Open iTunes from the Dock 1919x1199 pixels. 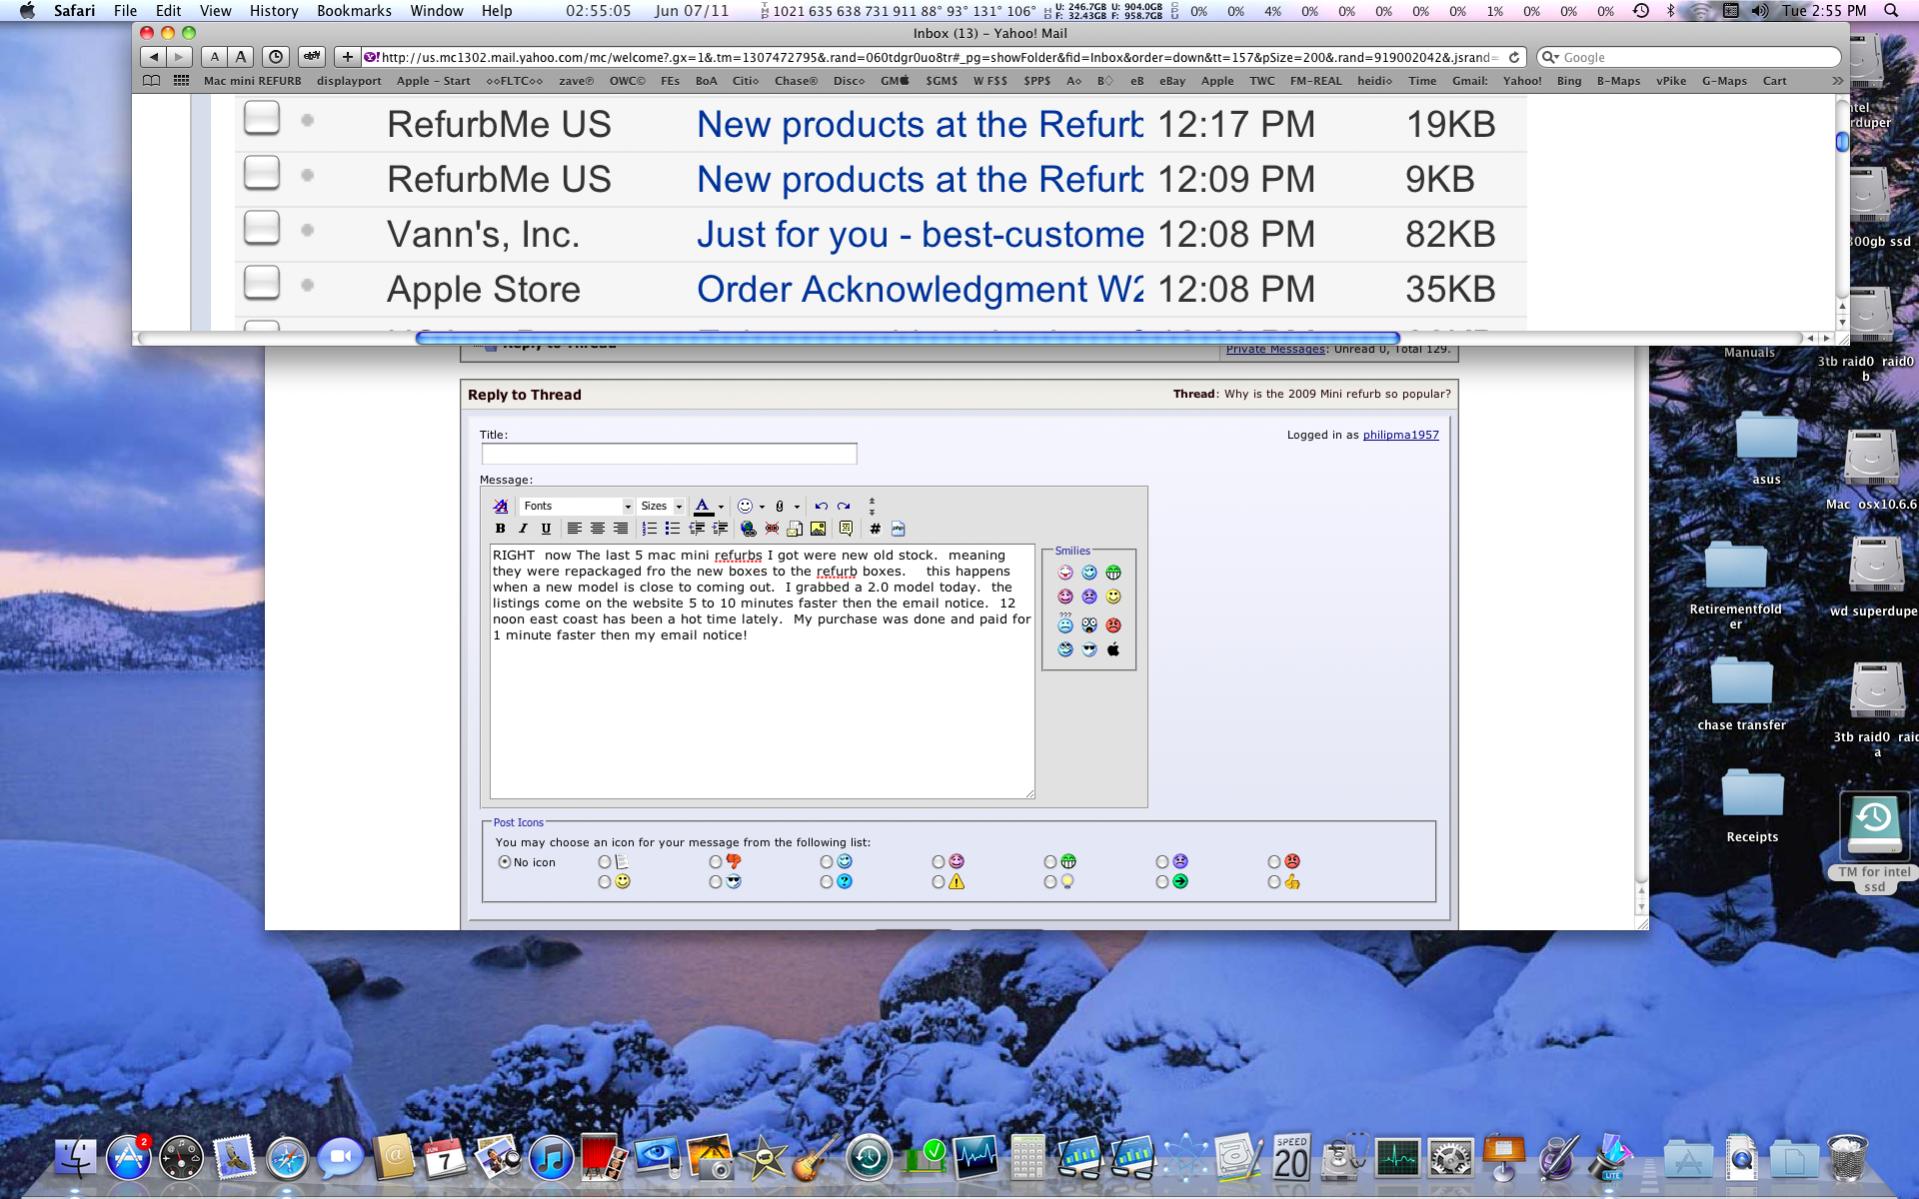[551, 1158]
